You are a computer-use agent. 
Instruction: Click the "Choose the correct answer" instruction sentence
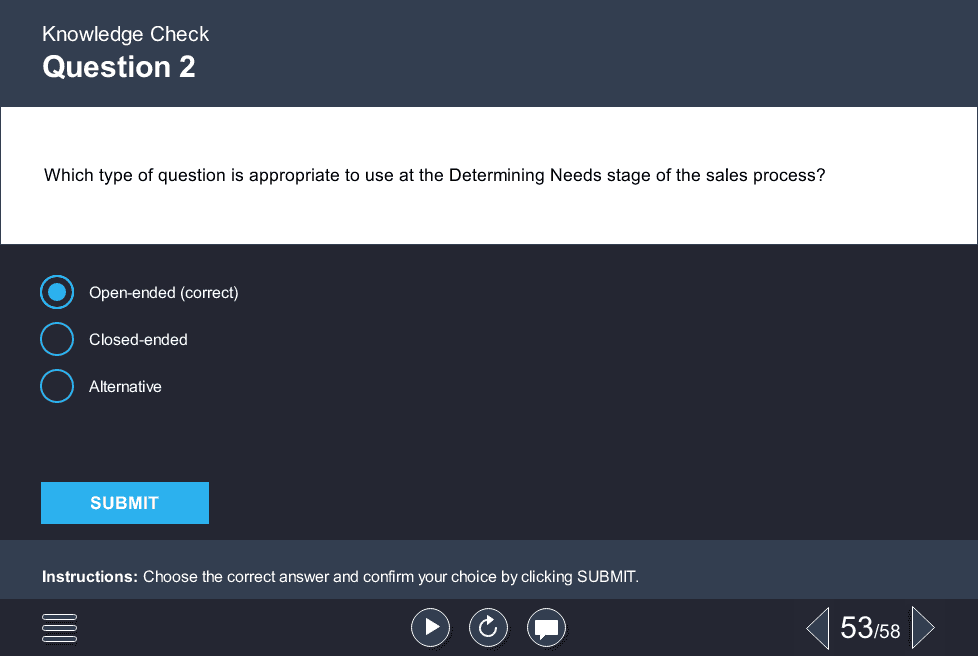[x=390, y=577]
